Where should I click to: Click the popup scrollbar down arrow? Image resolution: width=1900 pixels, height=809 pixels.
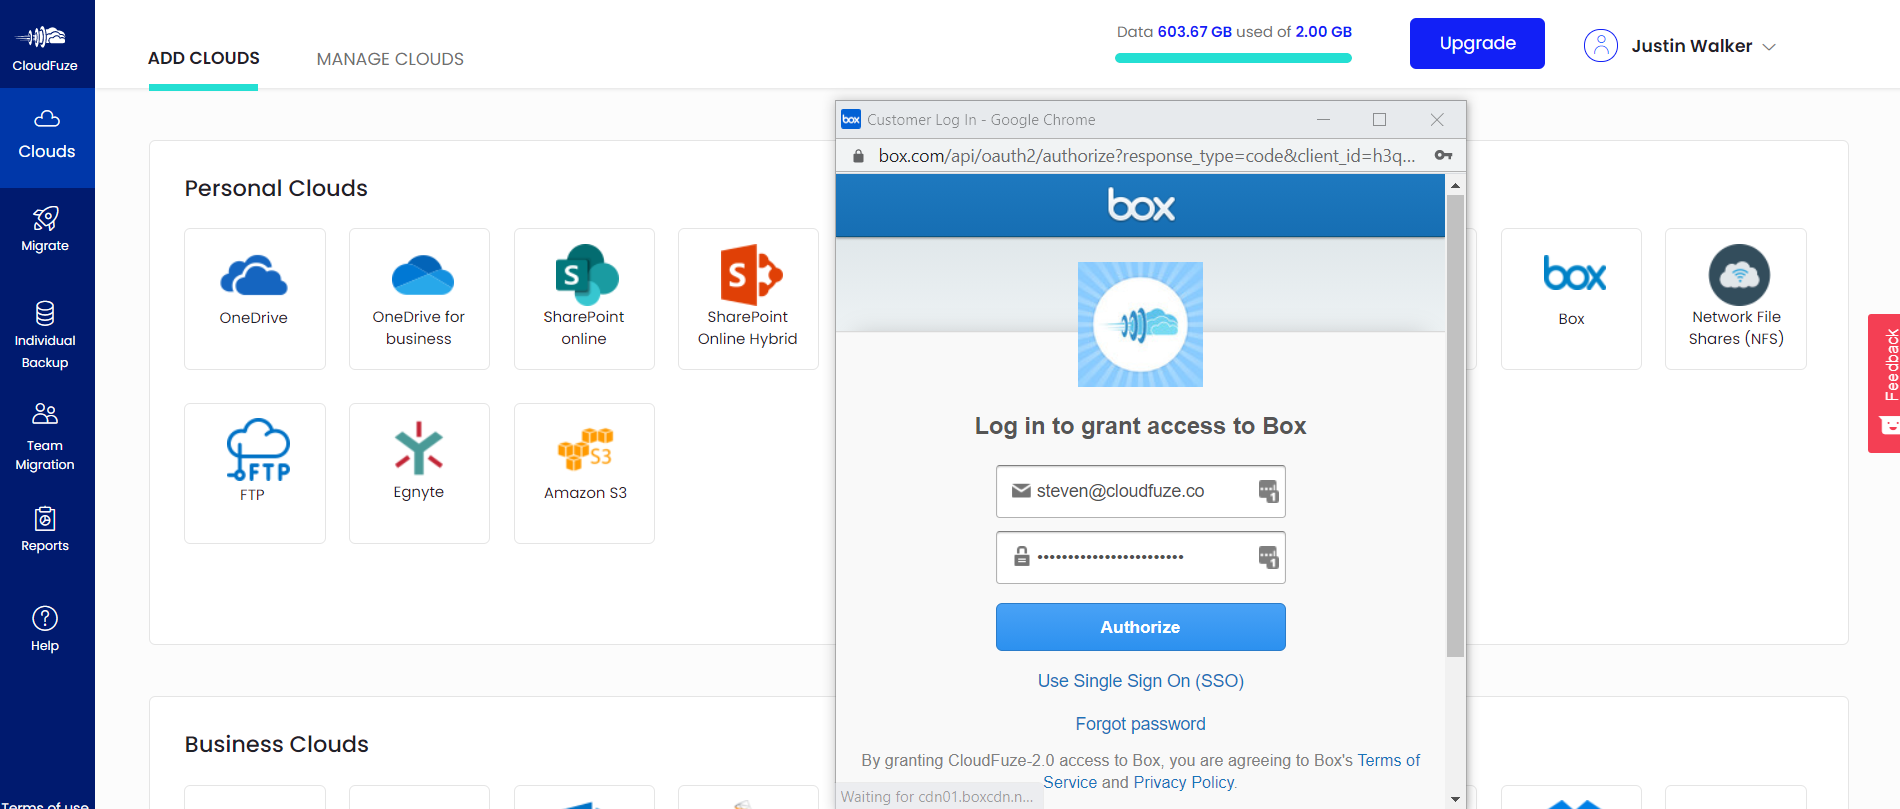[x=1455, y=799]
